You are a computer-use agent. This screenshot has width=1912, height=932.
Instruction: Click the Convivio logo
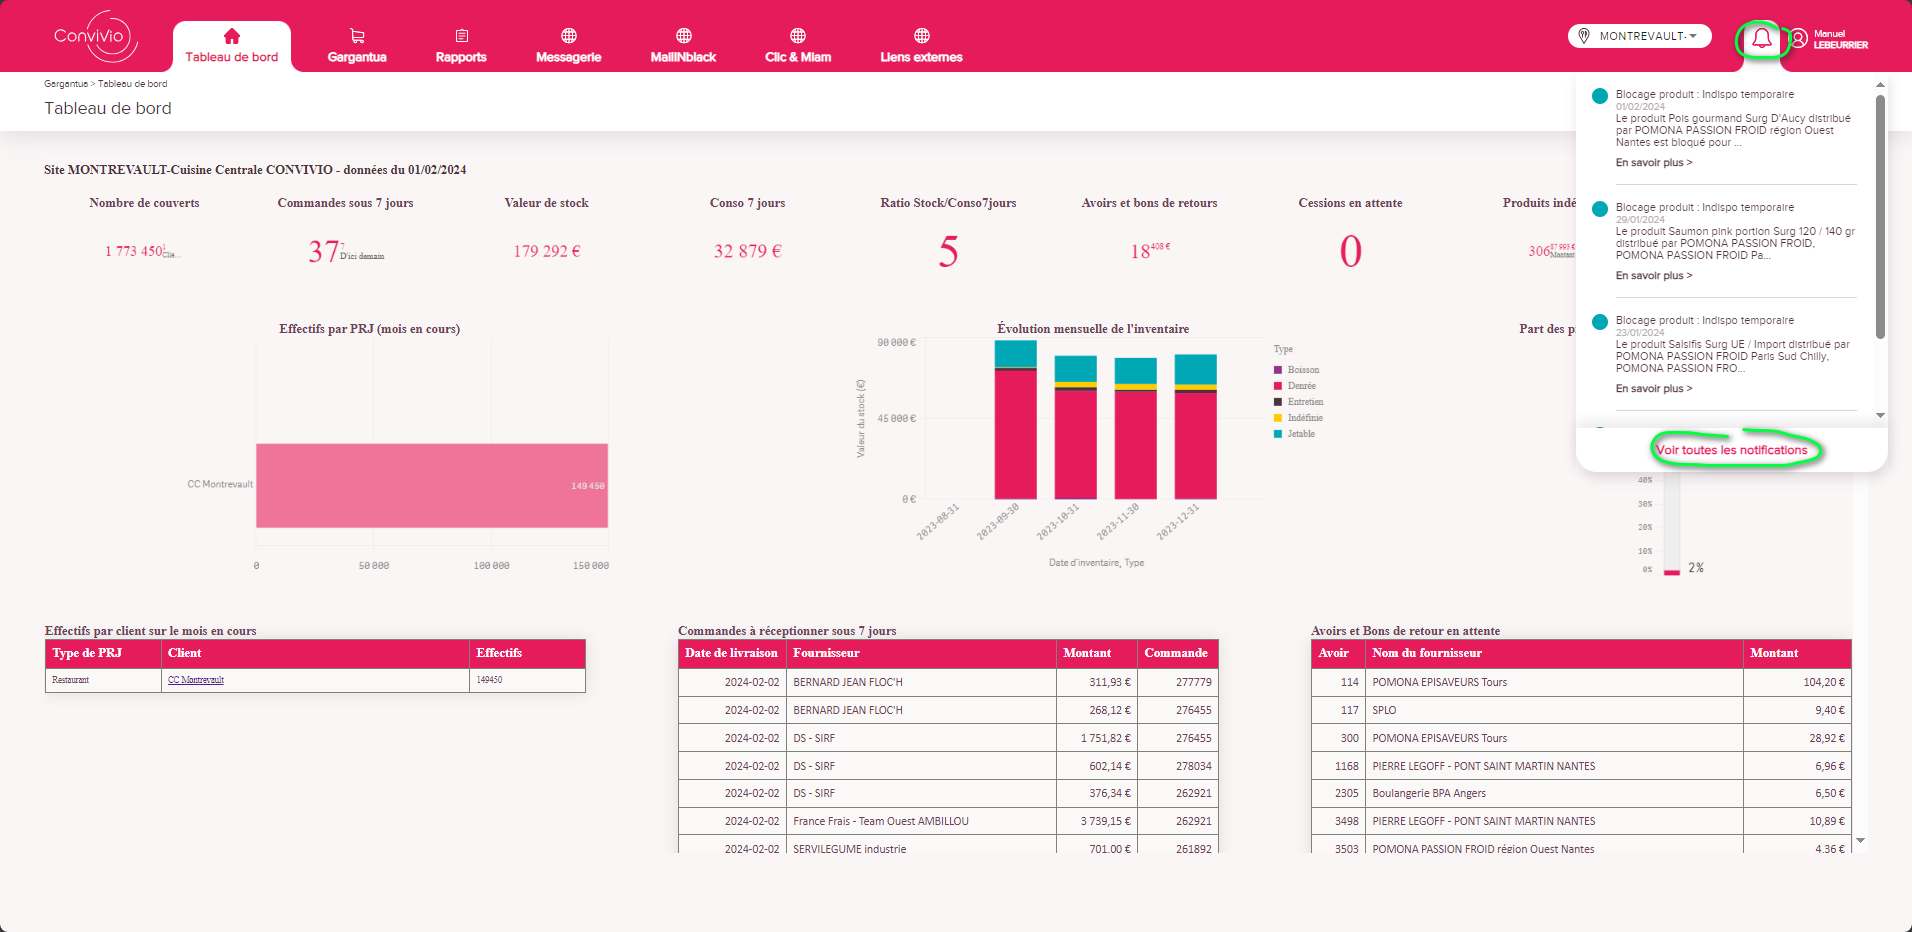(95, 37)
